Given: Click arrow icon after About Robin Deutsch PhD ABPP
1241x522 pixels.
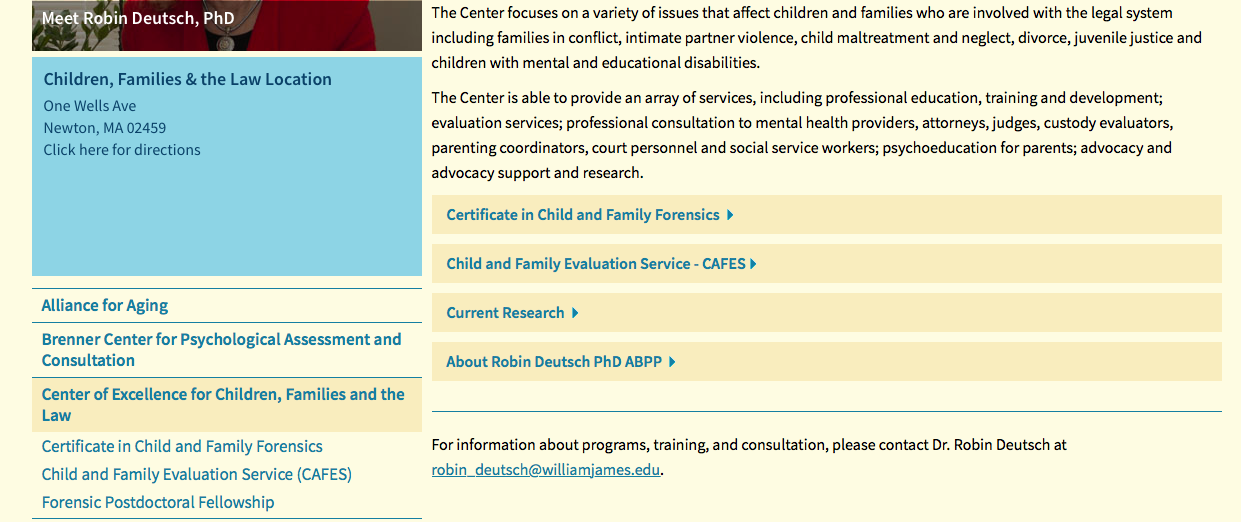Looking at the screenshot, I should pos(672,362).
